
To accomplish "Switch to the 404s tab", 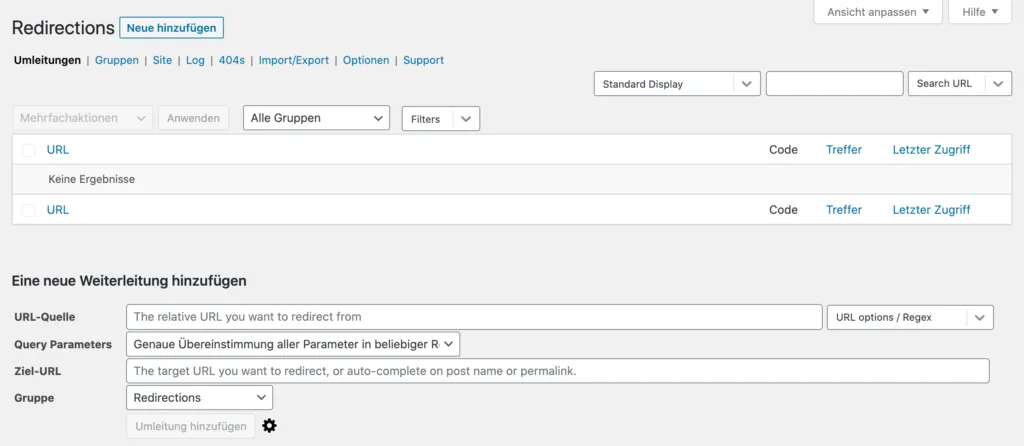I will (232, 60).
